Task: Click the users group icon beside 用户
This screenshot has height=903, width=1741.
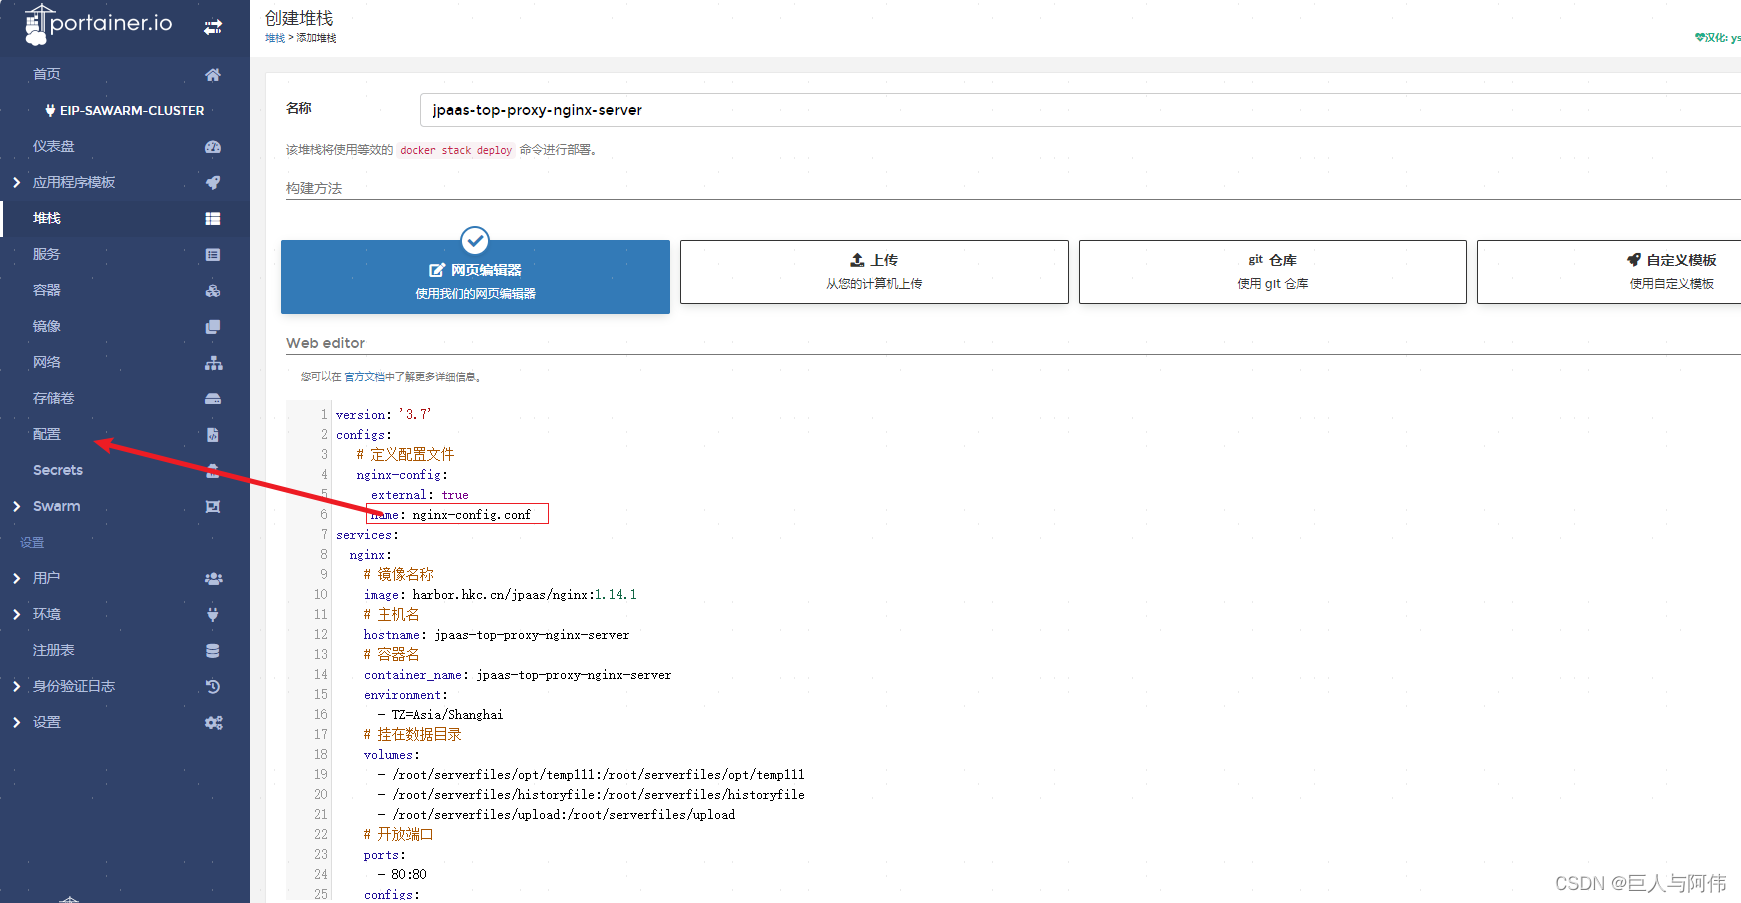Action: pyautogui.click(x=213, y=578)
